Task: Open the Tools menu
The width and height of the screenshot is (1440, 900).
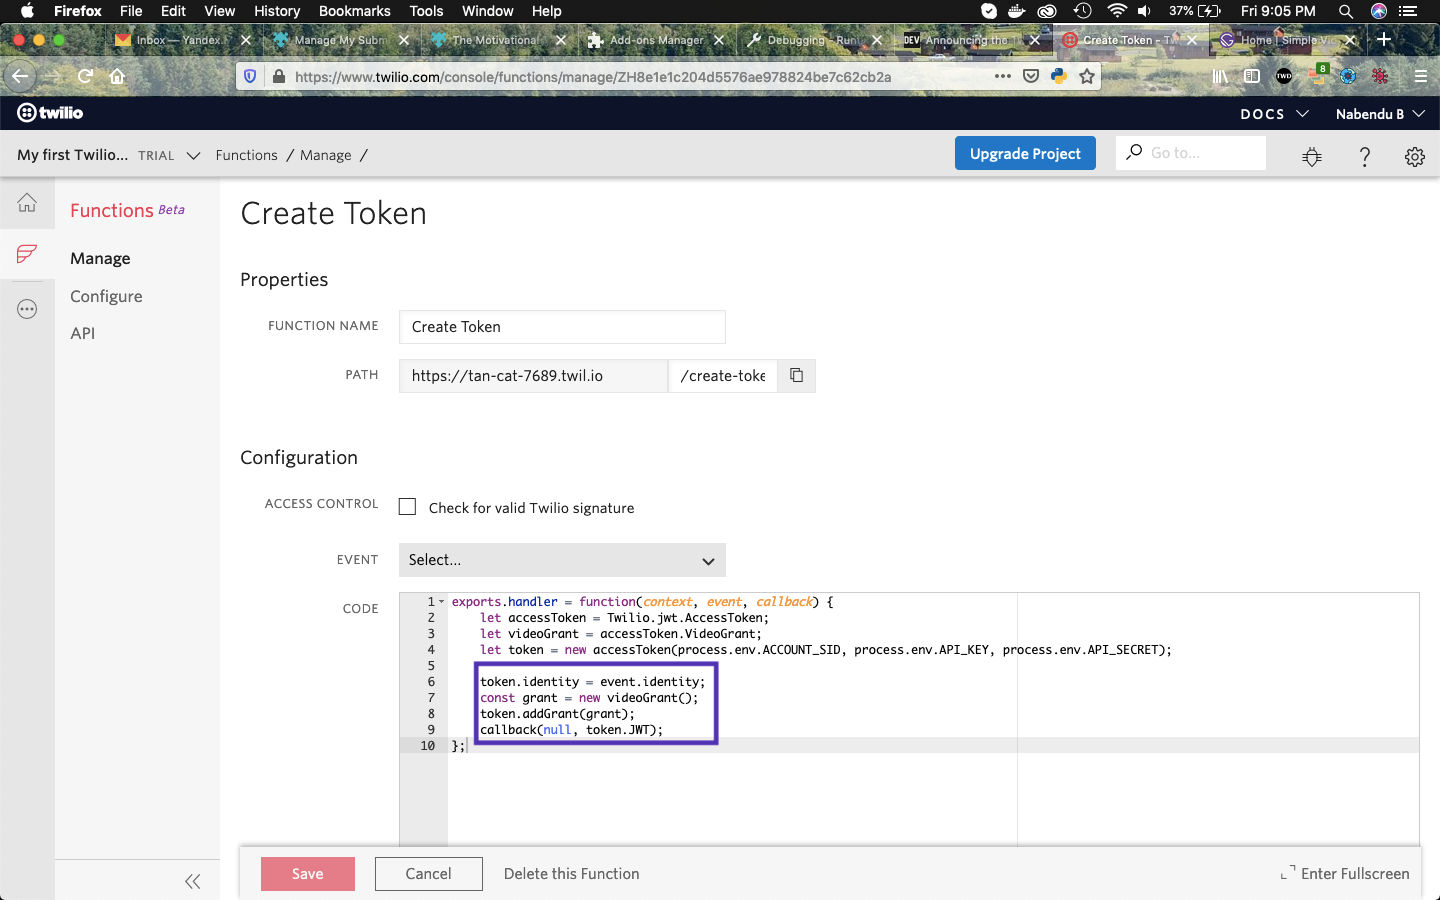Action: (x=426, y=11)
